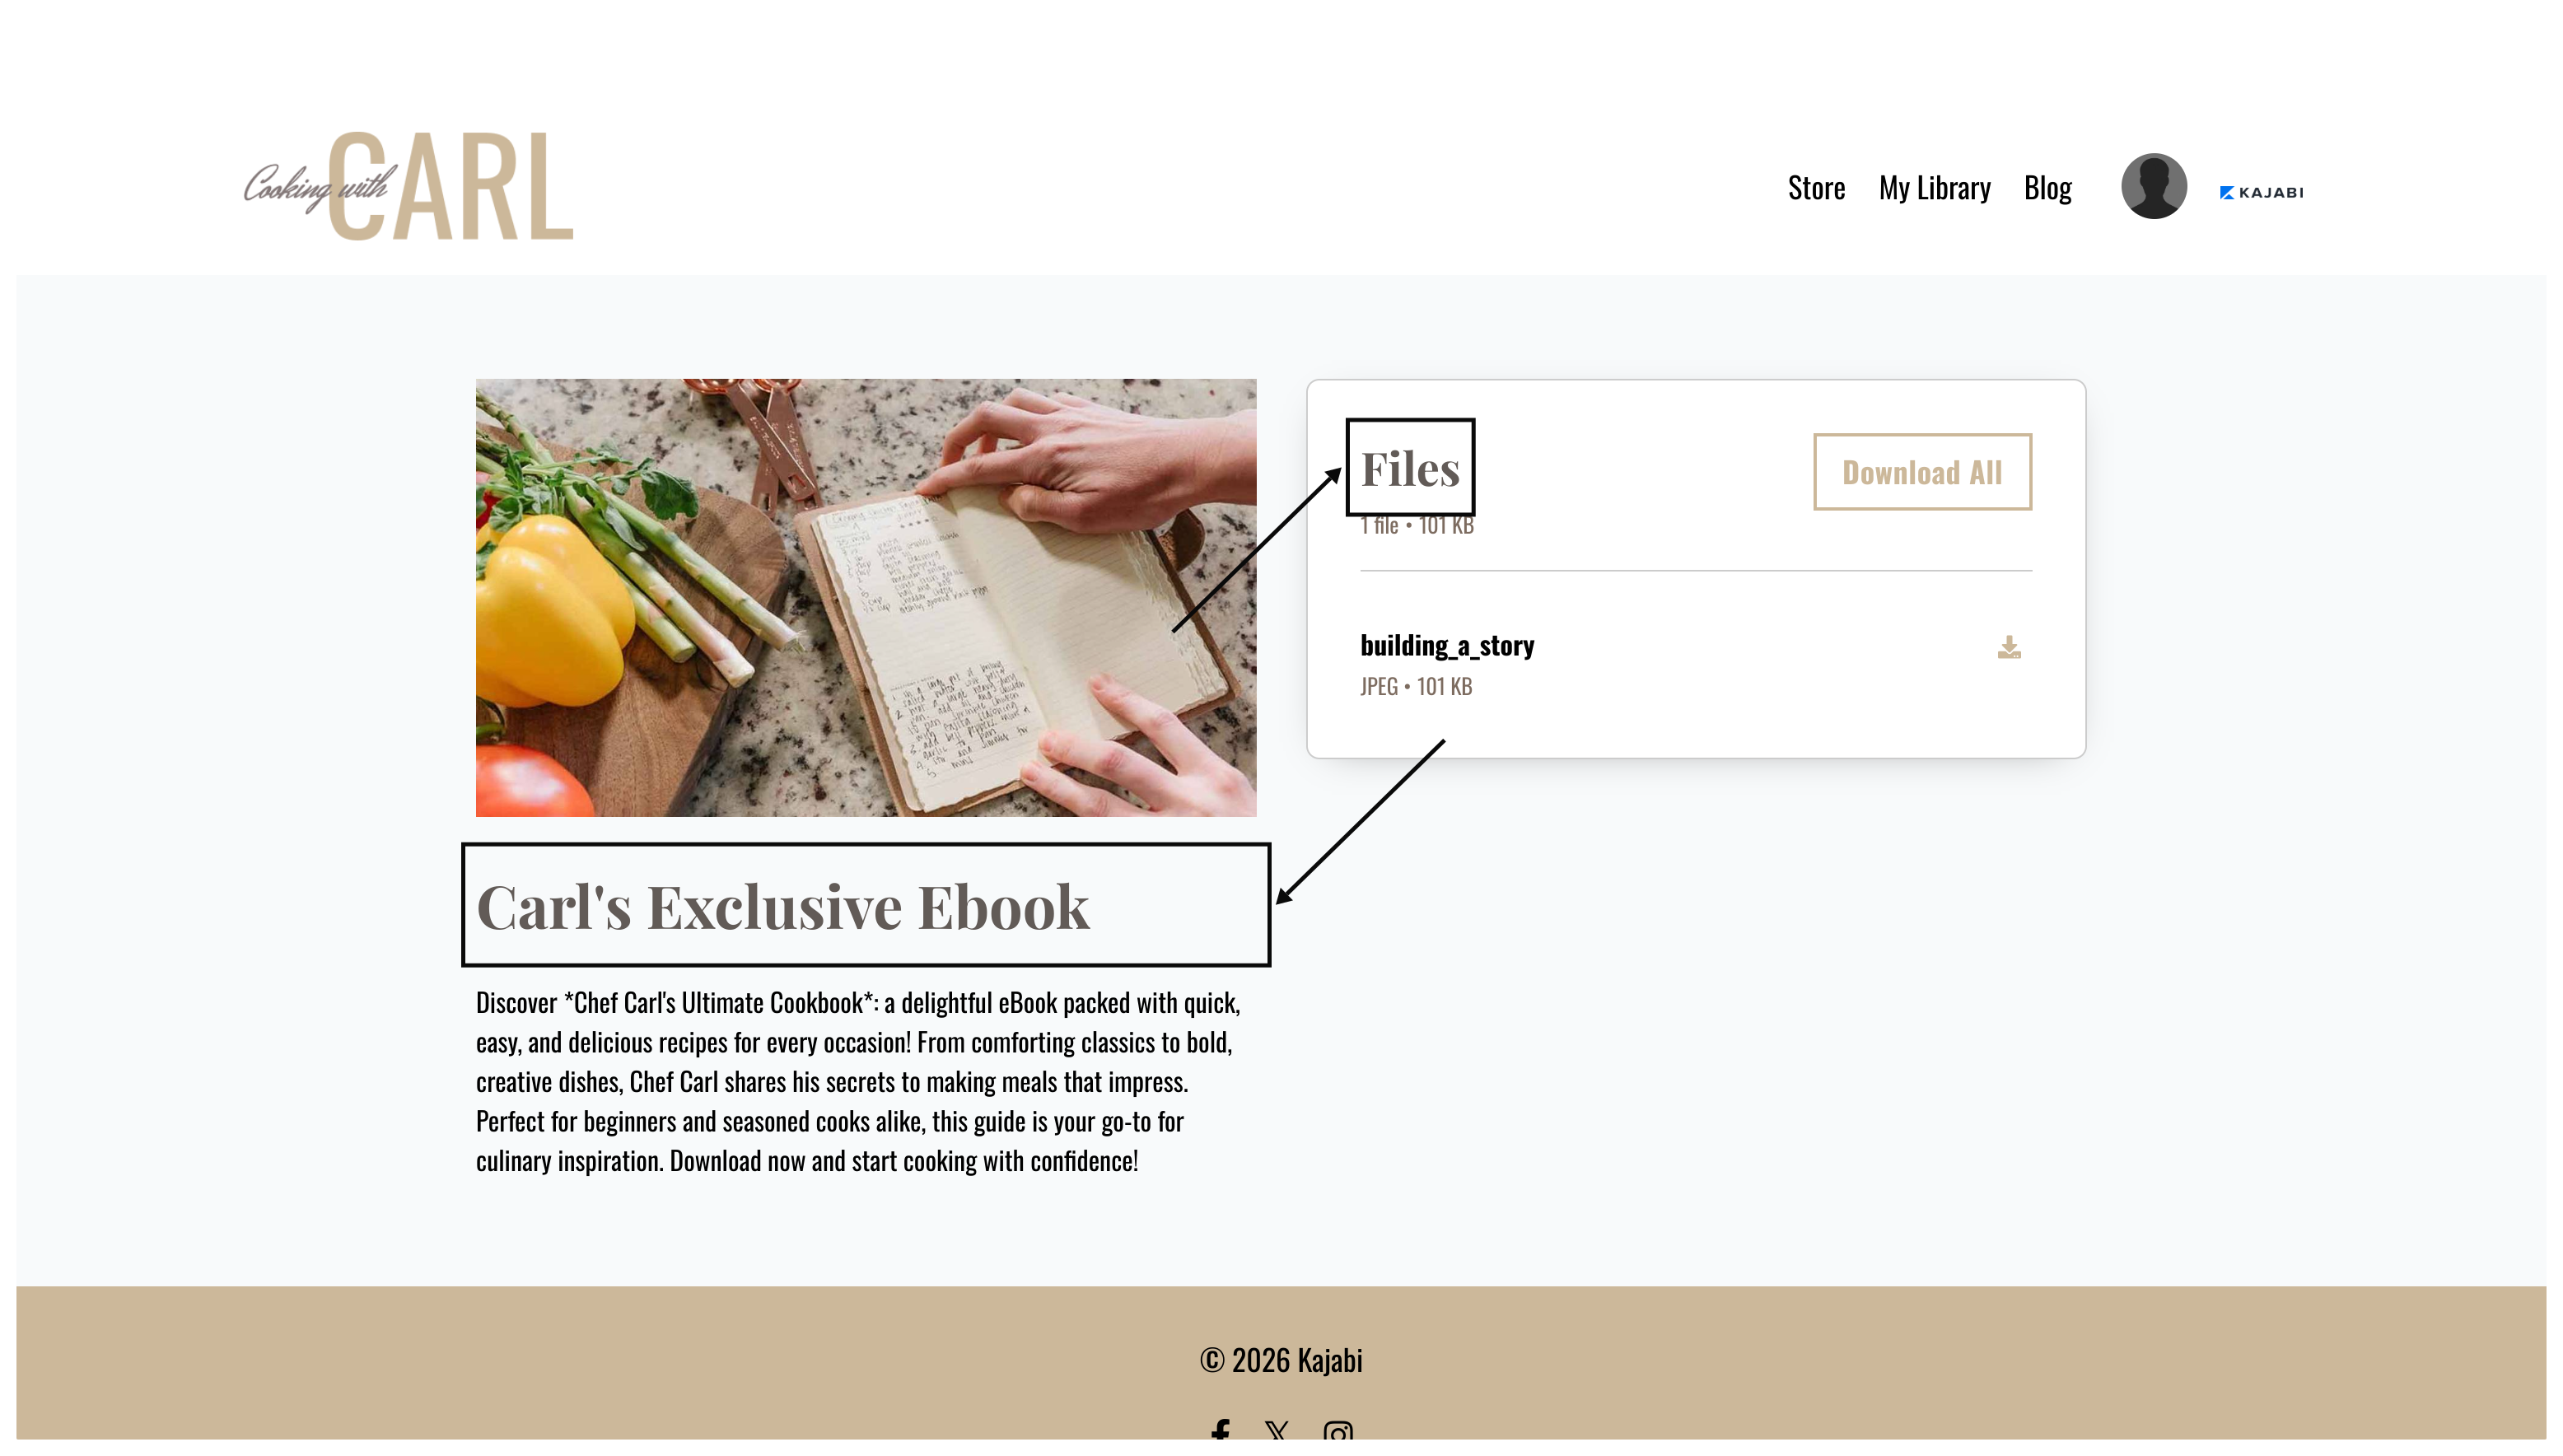Screen dimensions: 2563x1456
Task: Click the 1 file 101 KB summary text
Action: pos(1416,525)
